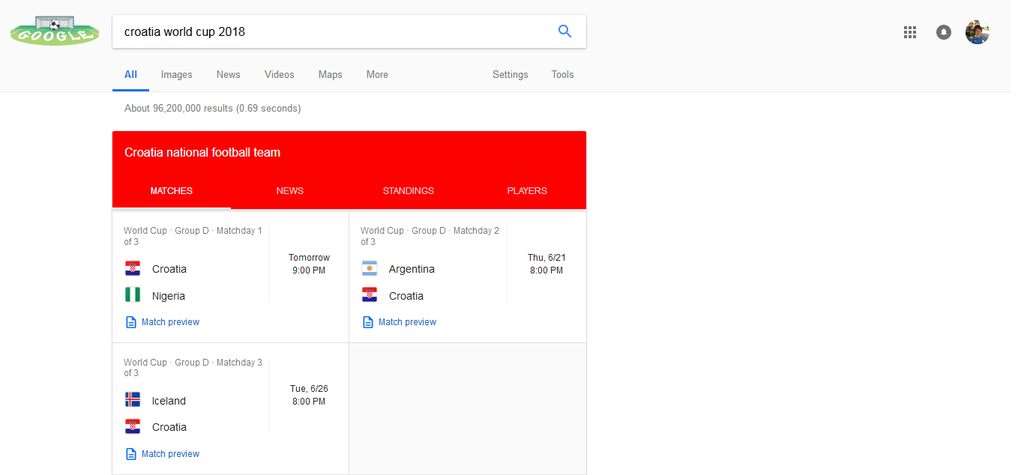Expand the More search categories menu
The width and height of the screenshot is (1024, 475).
pos(377,75)
